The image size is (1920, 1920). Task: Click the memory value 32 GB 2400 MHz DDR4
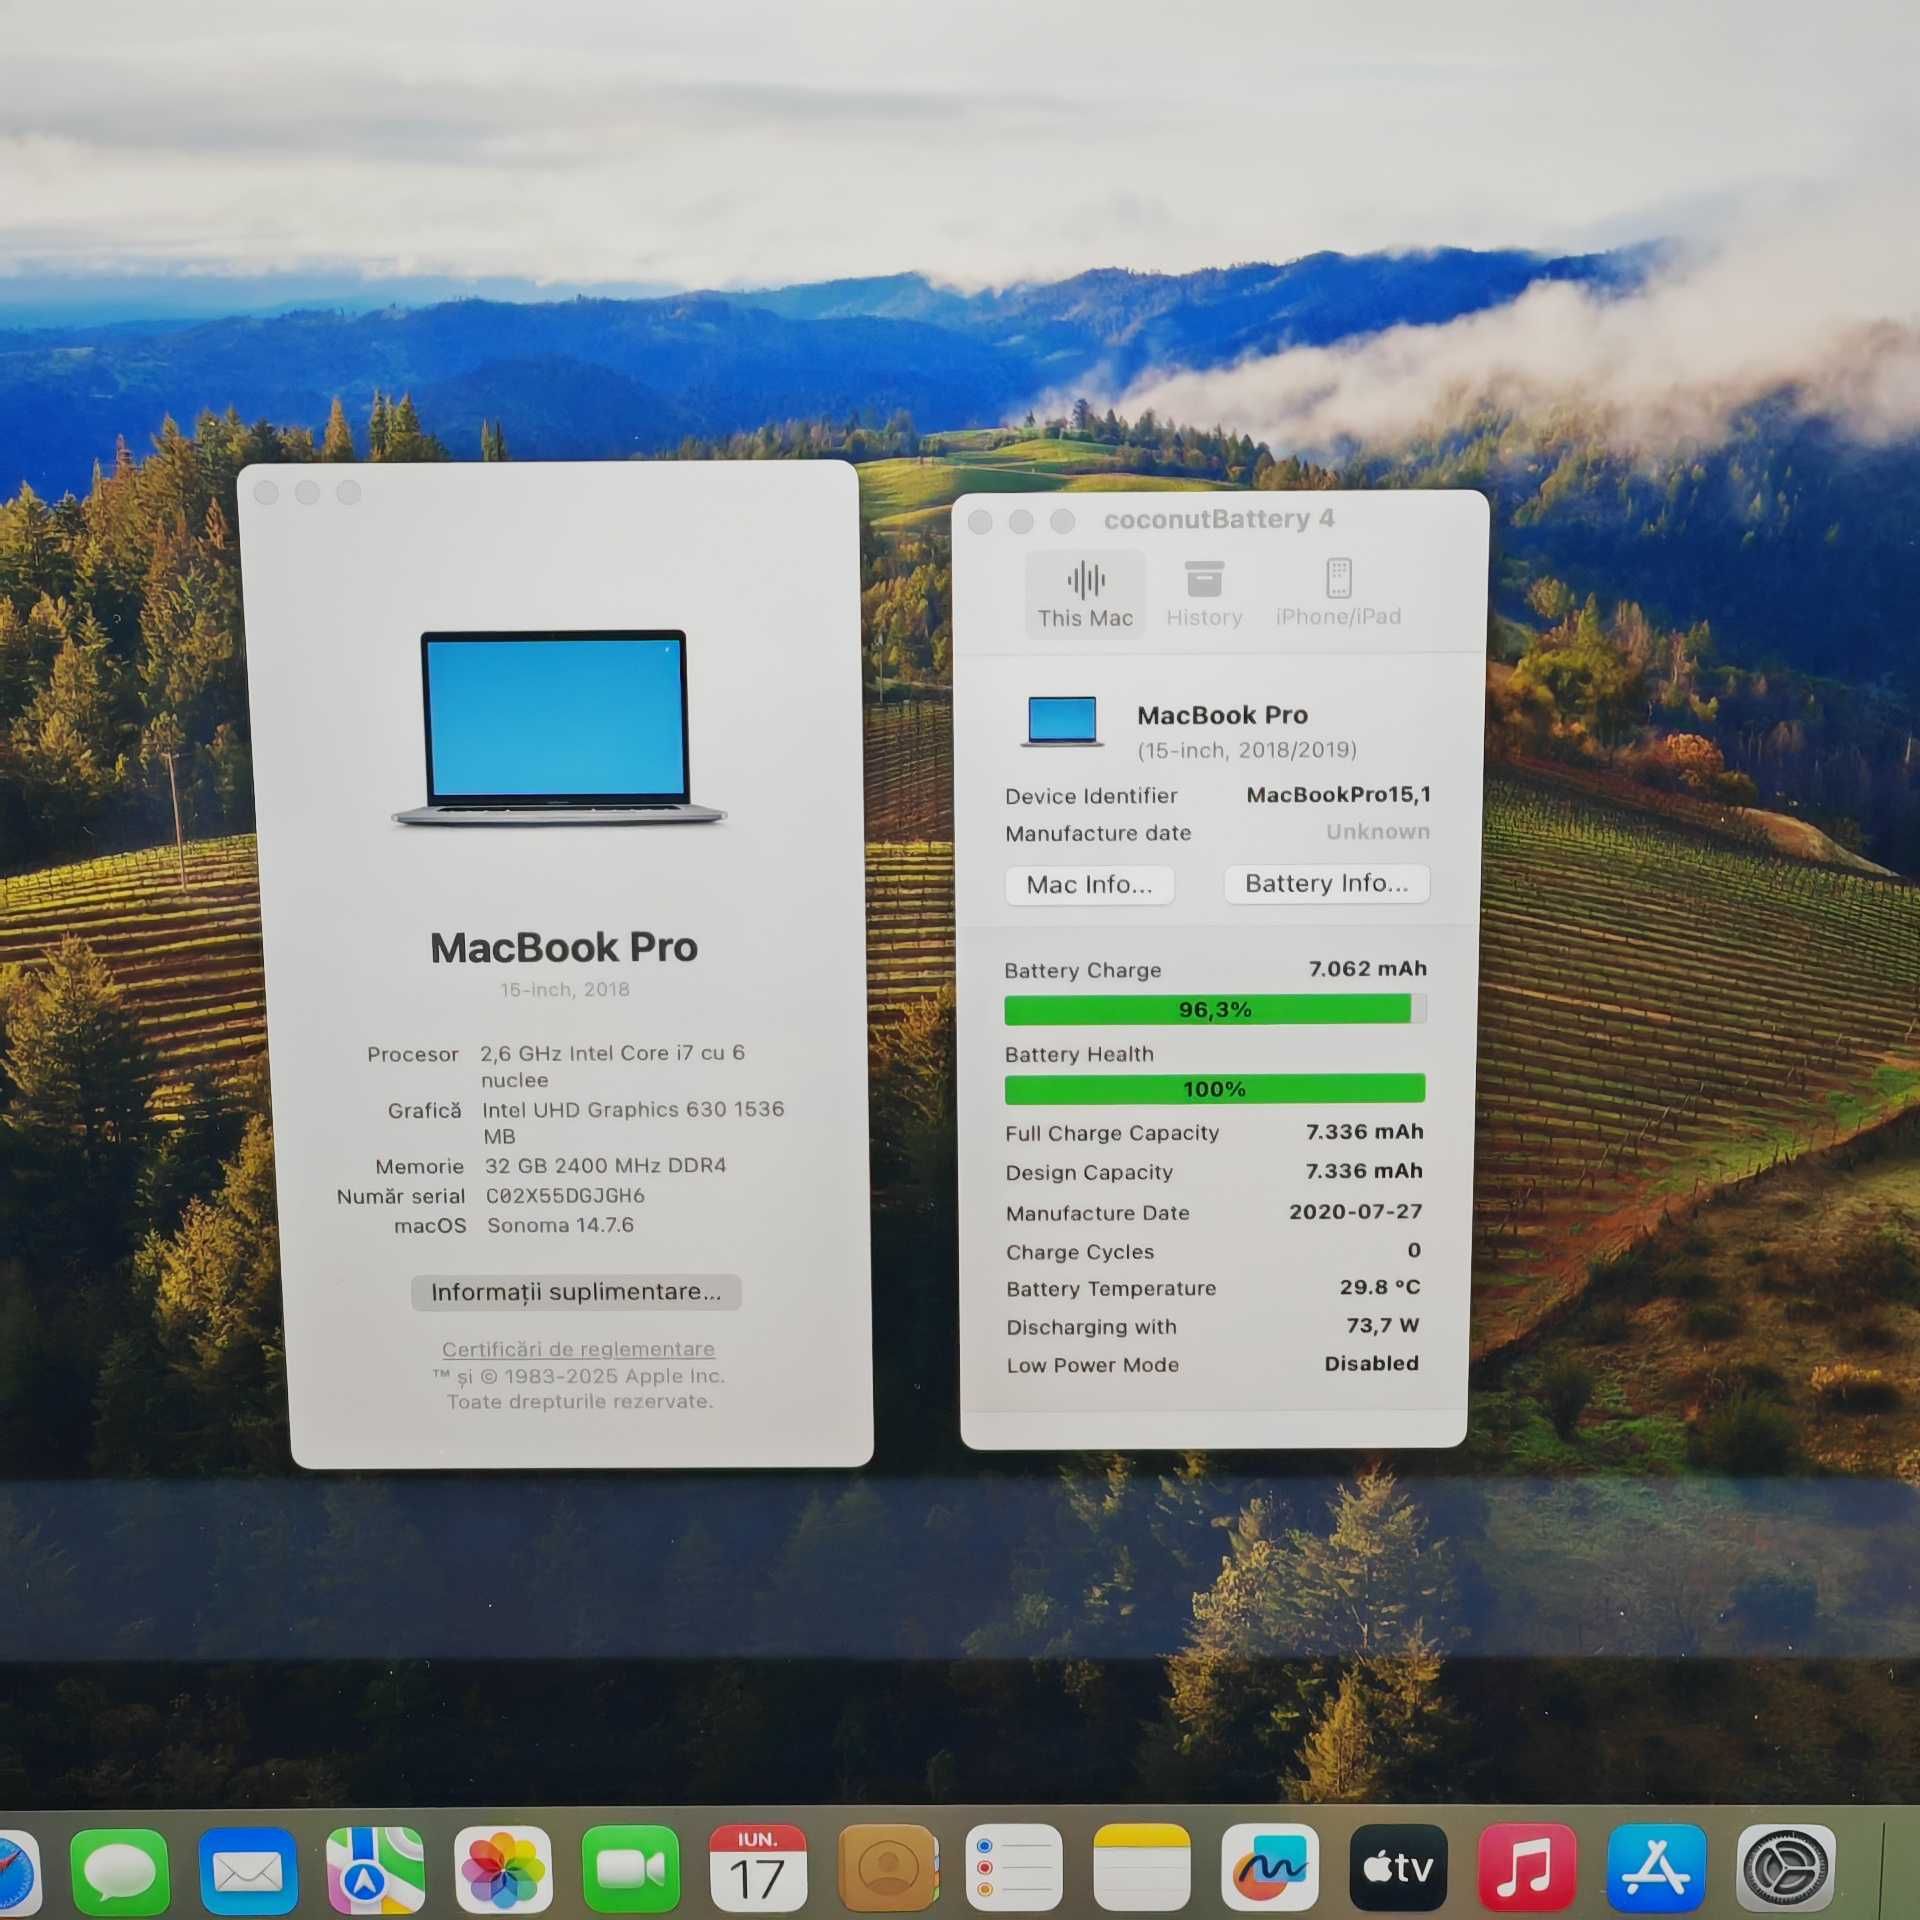(x=605, y=1166)
